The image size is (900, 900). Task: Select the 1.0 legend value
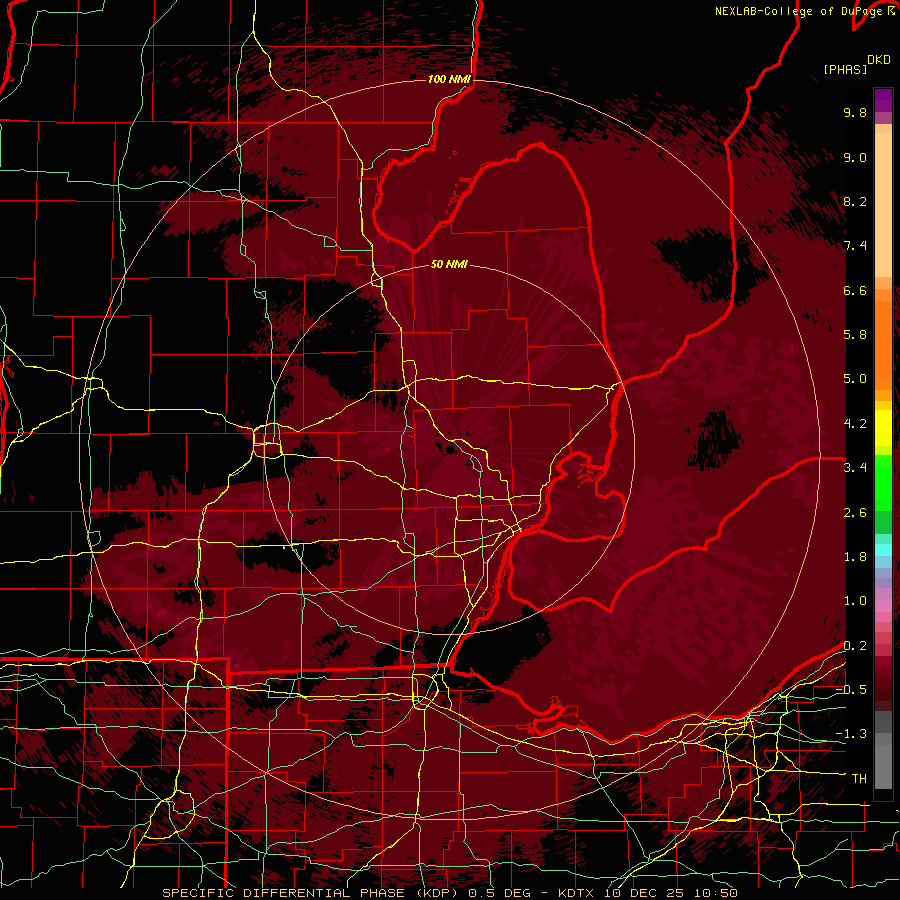click(x=855, y=601)
